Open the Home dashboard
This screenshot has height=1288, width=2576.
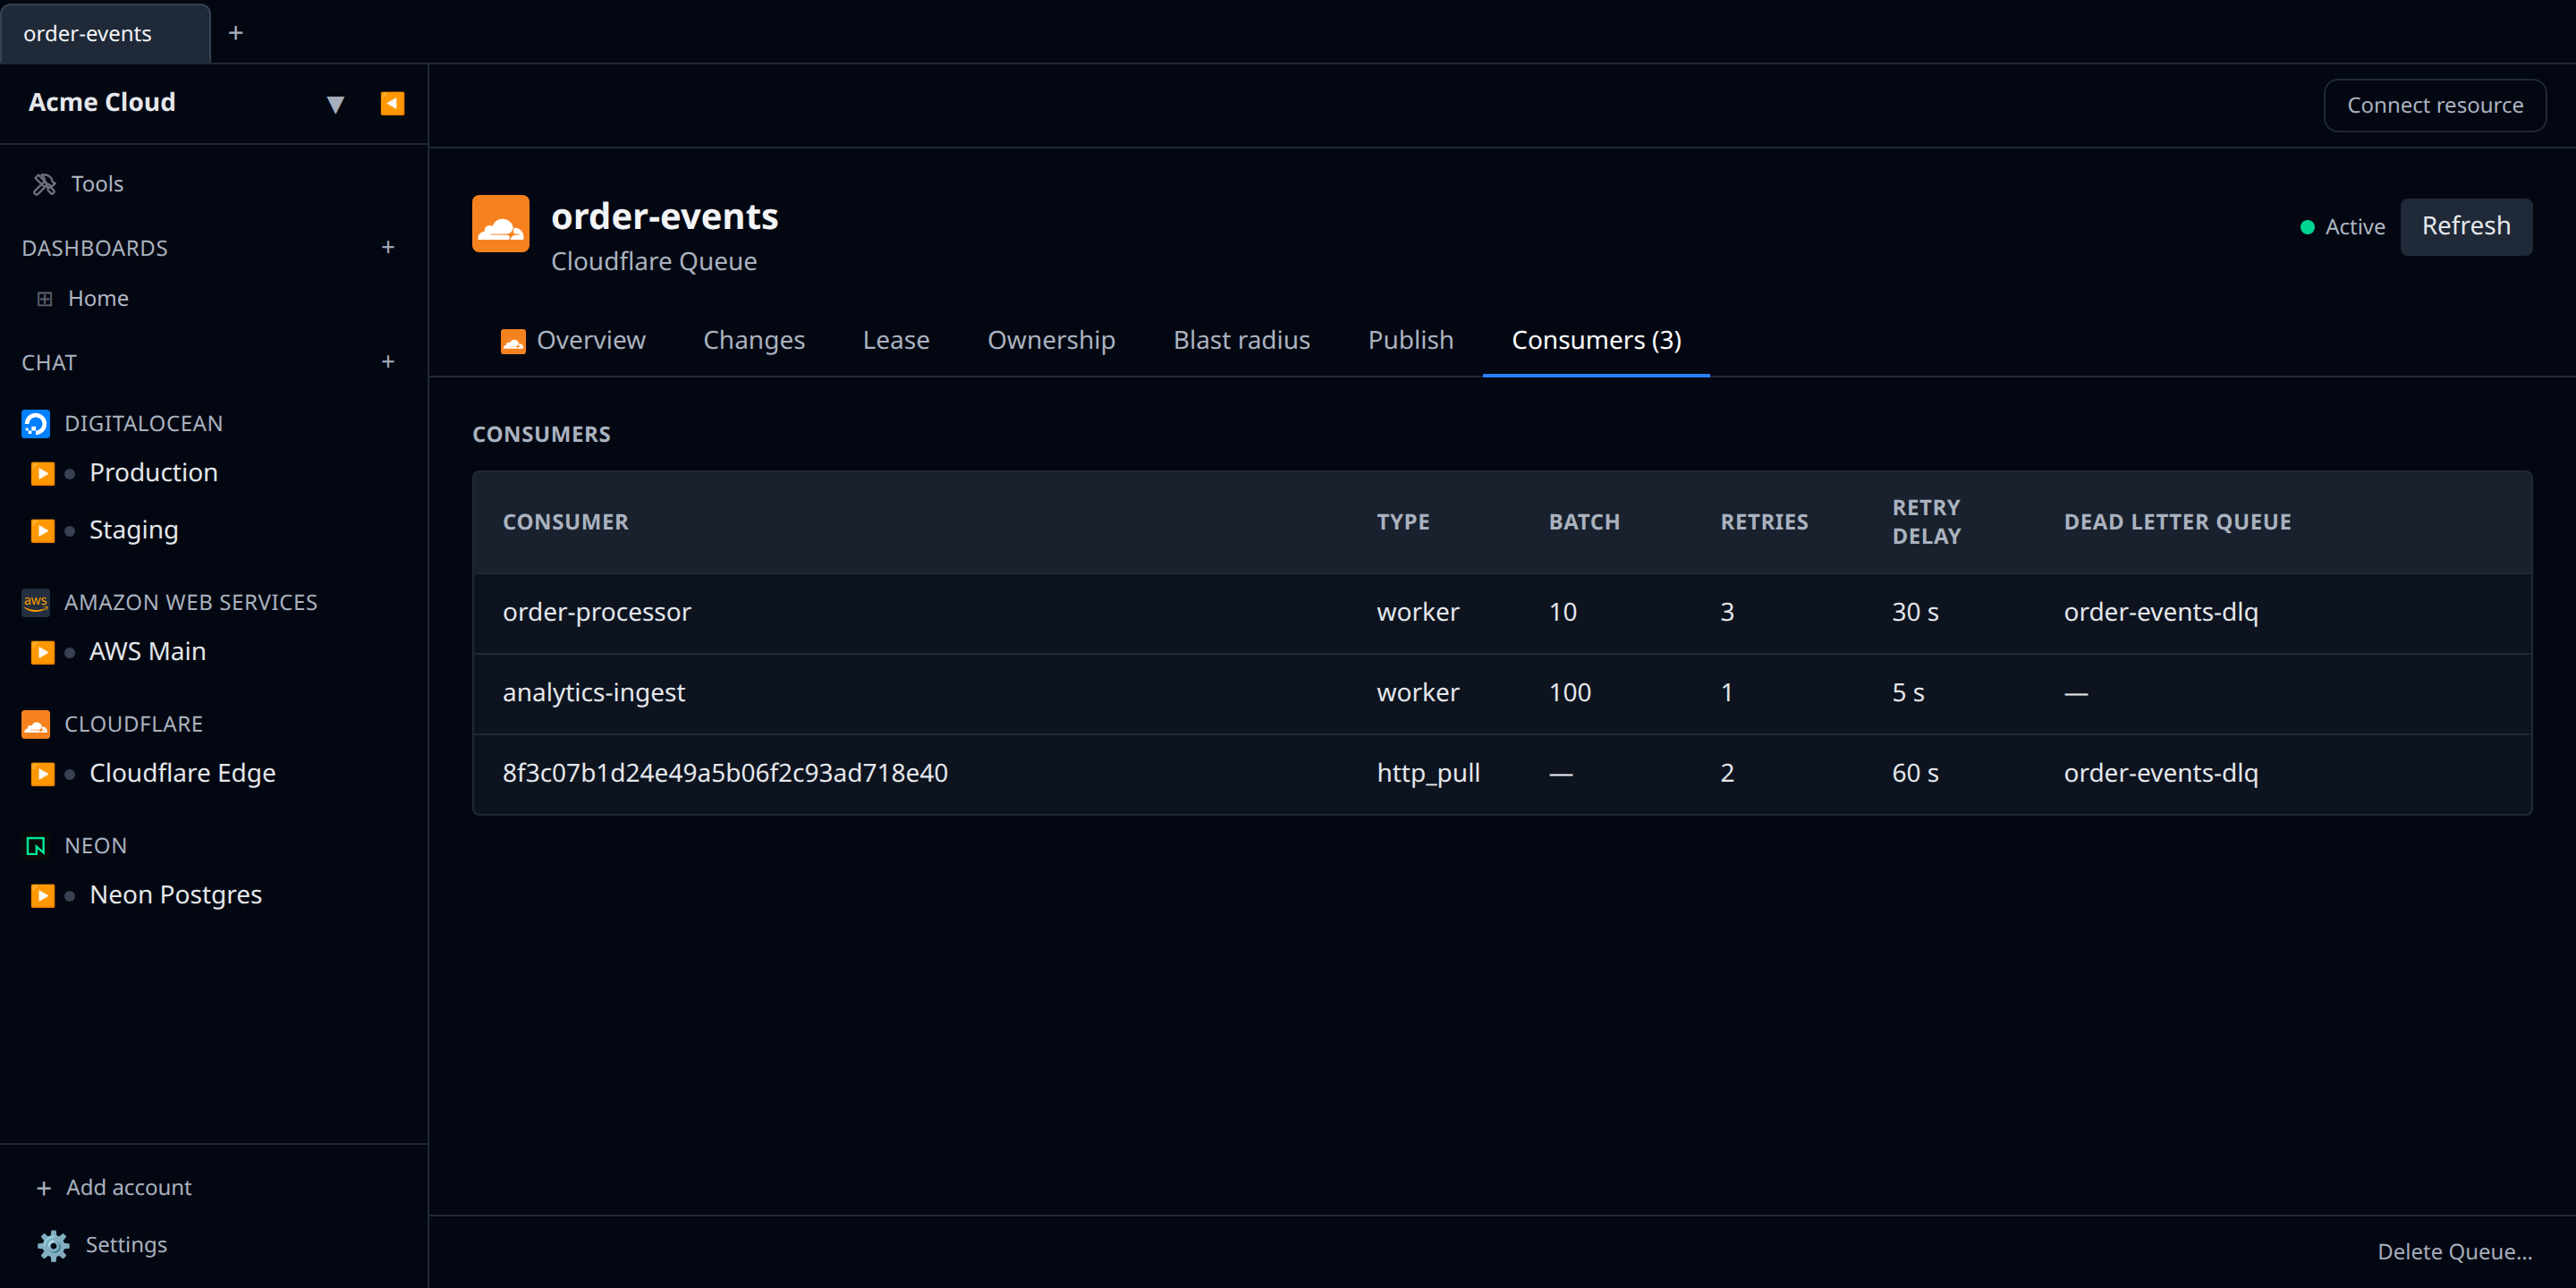98,298
